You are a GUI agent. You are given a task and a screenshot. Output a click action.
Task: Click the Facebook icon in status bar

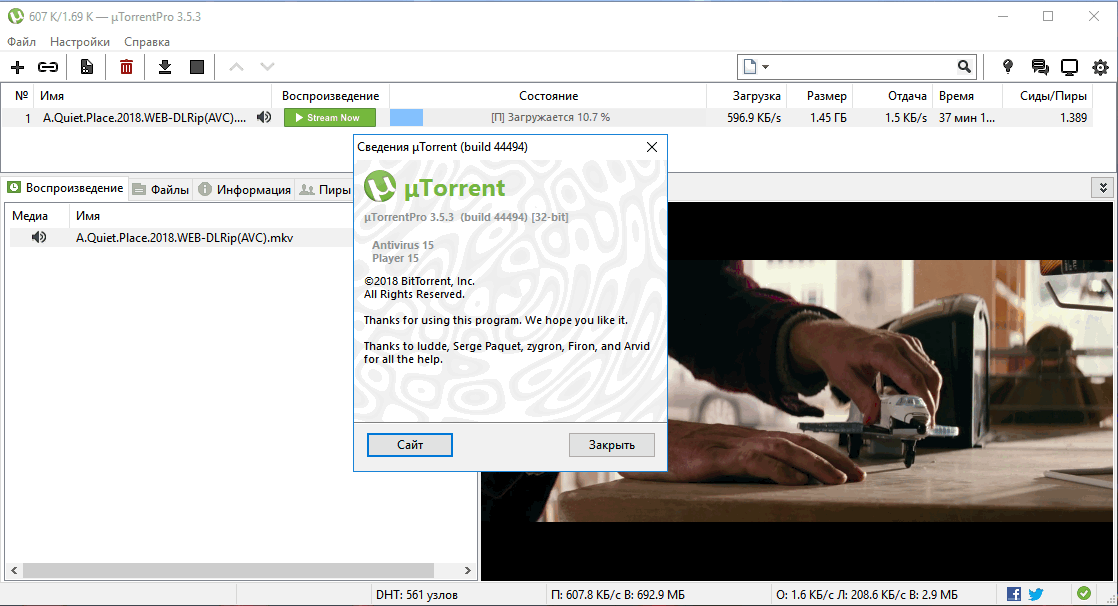[x=1013, y=594]
